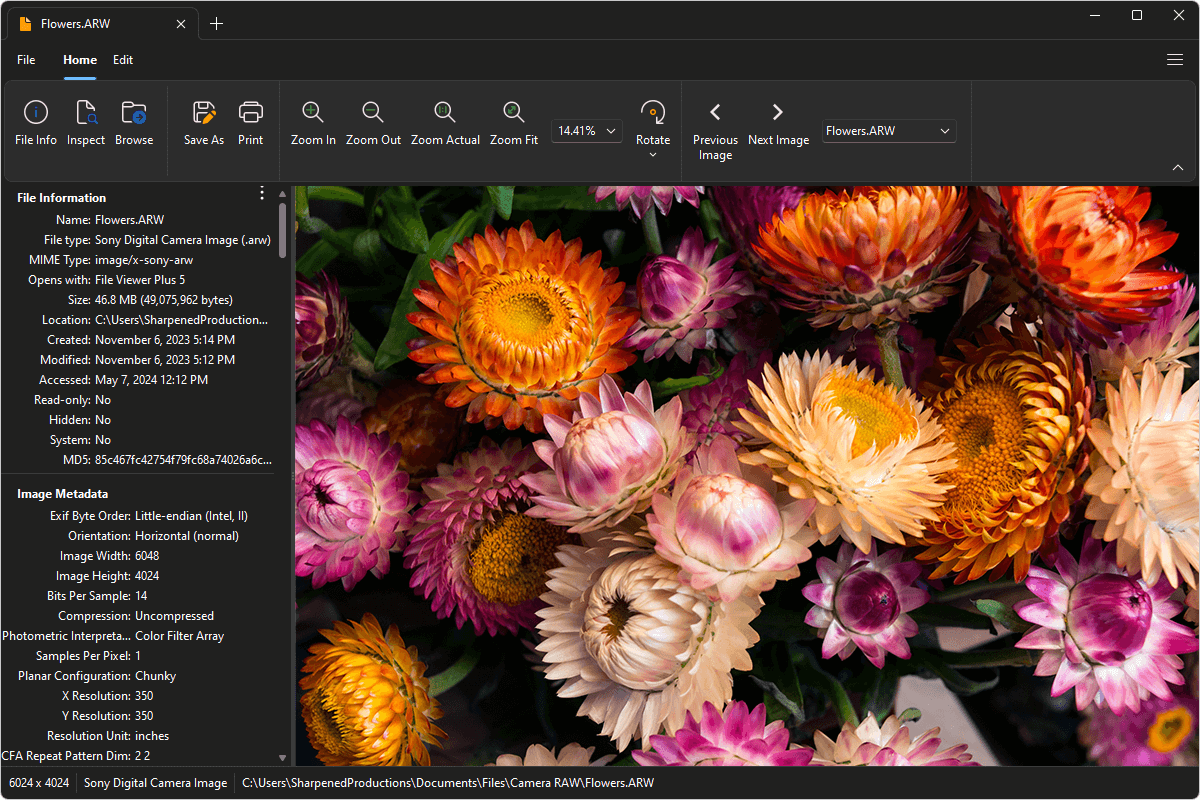Save the image using Save As
This screenshot has width=1200, height=800.
(x=203, y=122)
